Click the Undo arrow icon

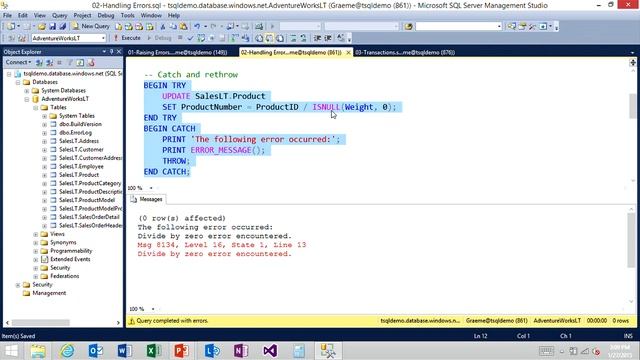tap(197, 26)
